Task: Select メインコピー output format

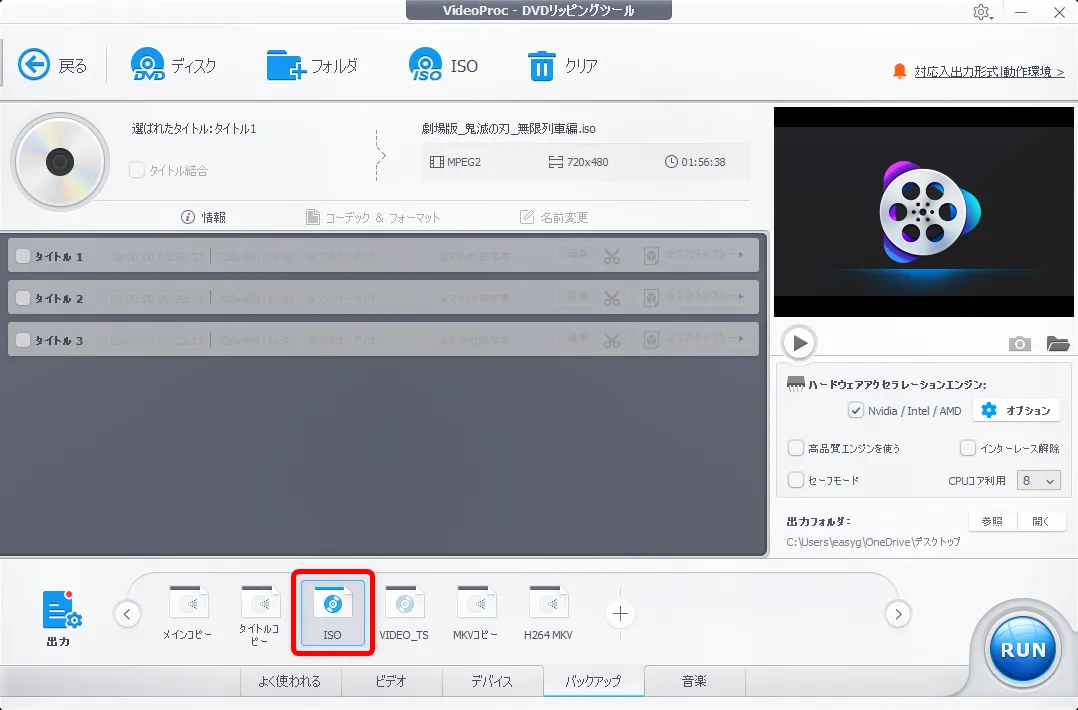Action: pyautogui.click(x=188, y=613)
